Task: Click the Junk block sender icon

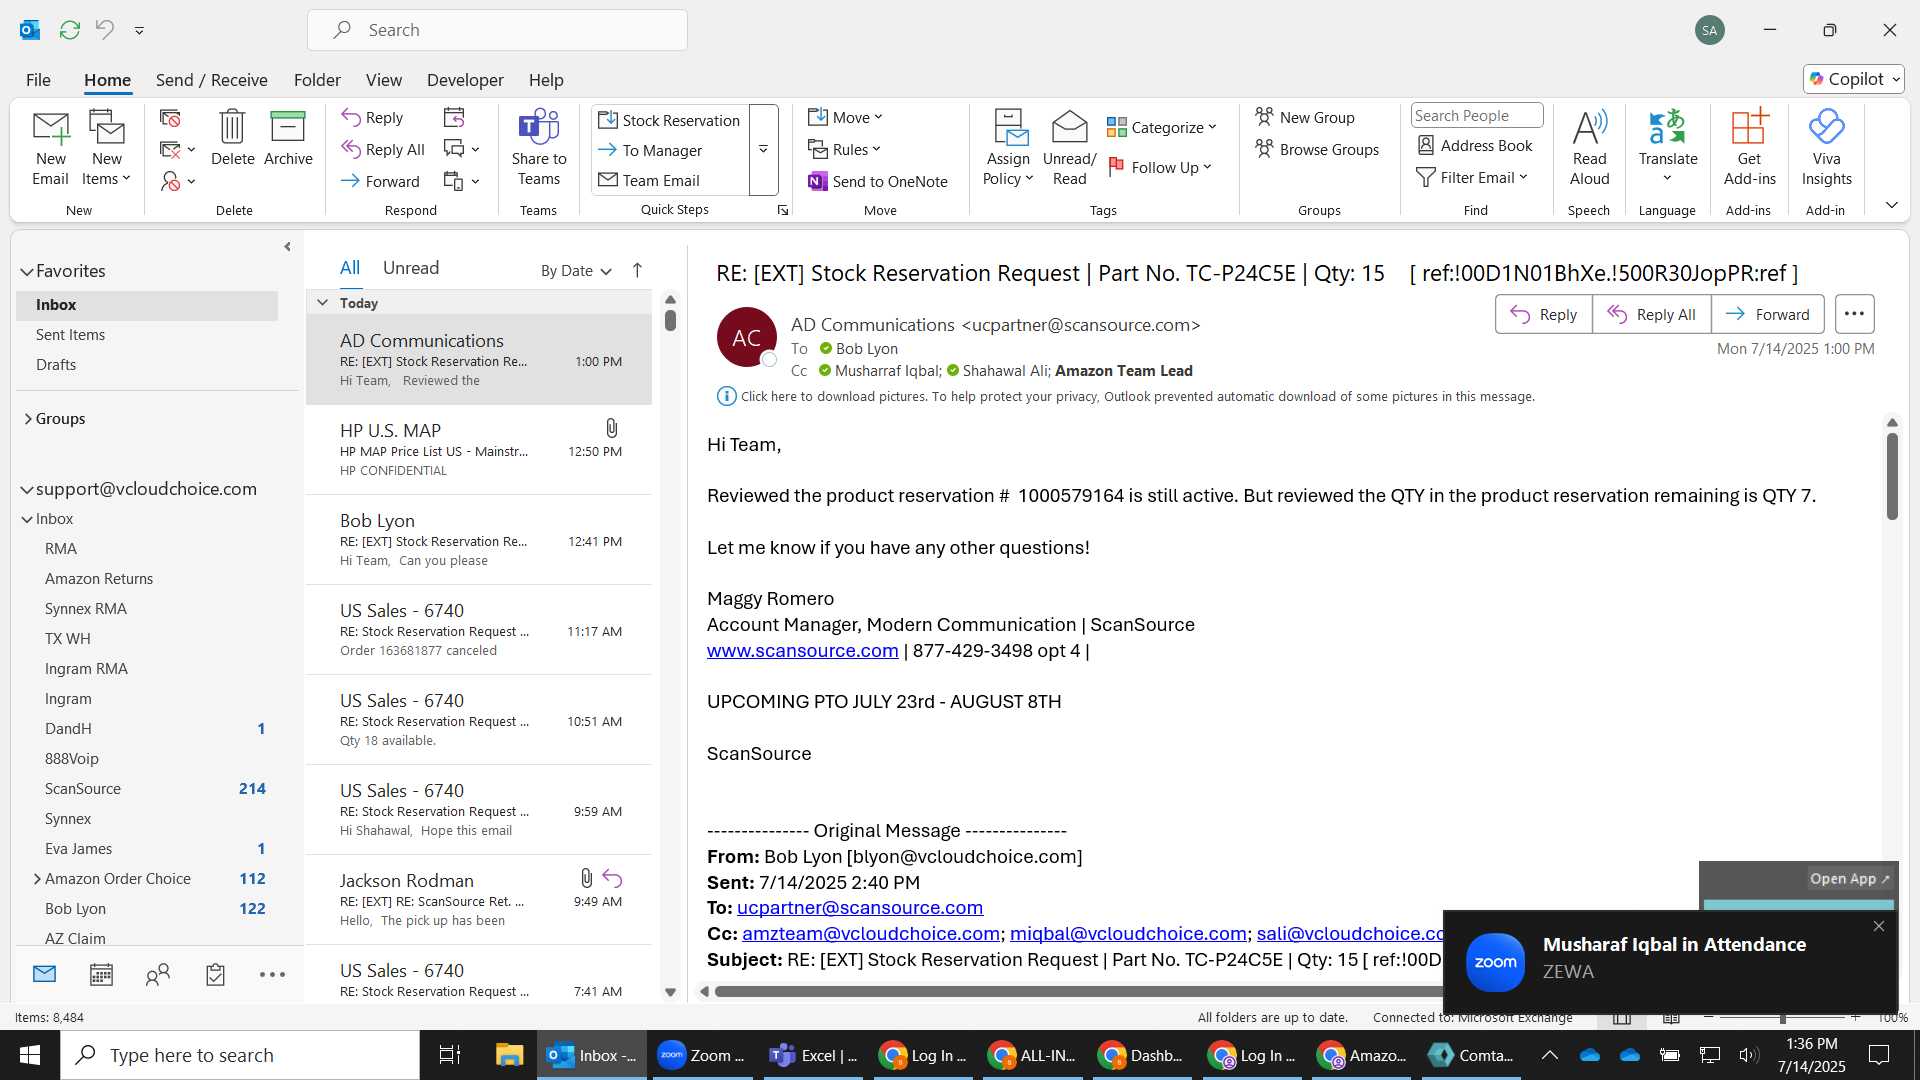Action: tap(171, 181)
